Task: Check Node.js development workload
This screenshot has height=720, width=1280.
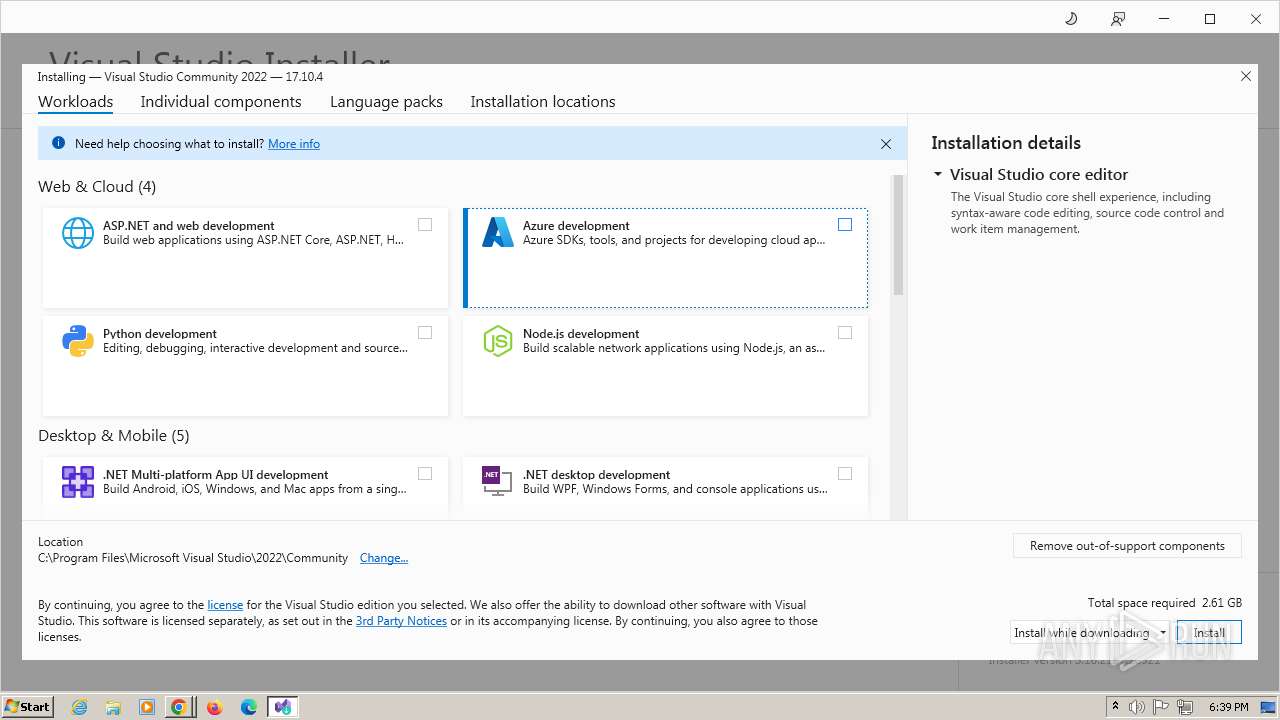Action: (845, 333)
